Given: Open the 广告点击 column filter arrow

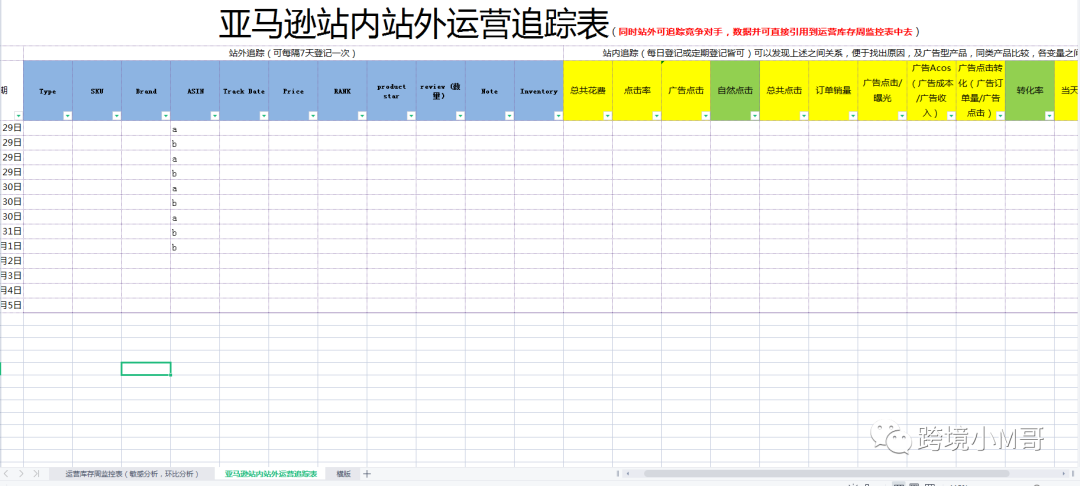Looking at the screenshot, I should [705, 116].
